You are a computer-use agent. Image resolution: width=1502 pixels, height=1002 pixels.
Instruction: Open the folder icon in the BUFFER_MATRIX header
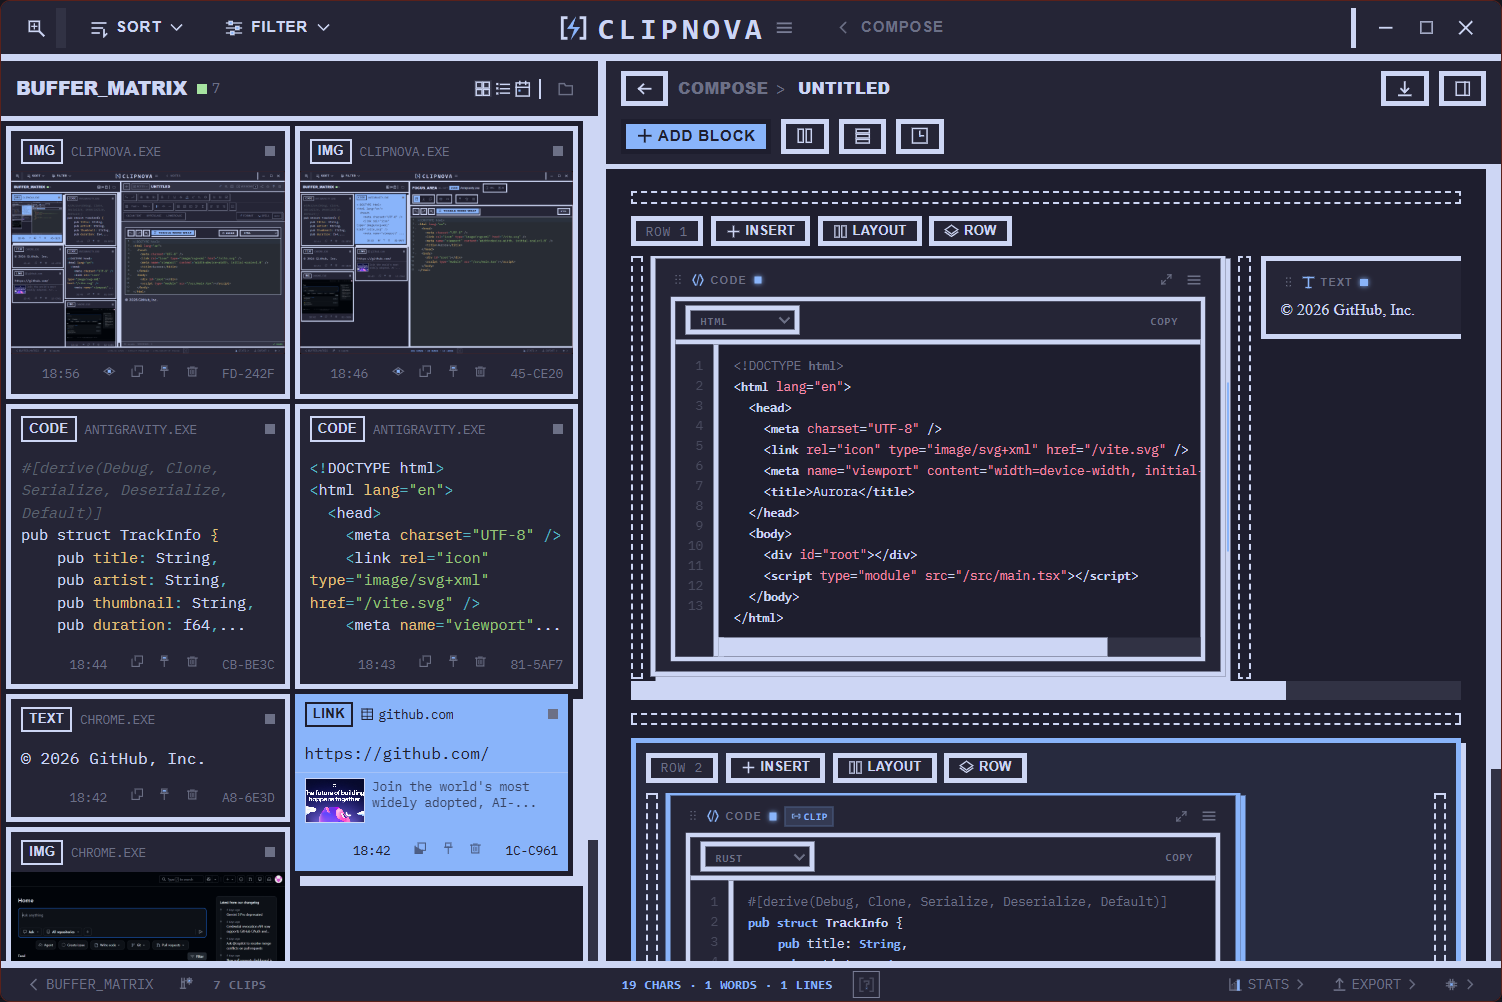(x=566, y=89)
